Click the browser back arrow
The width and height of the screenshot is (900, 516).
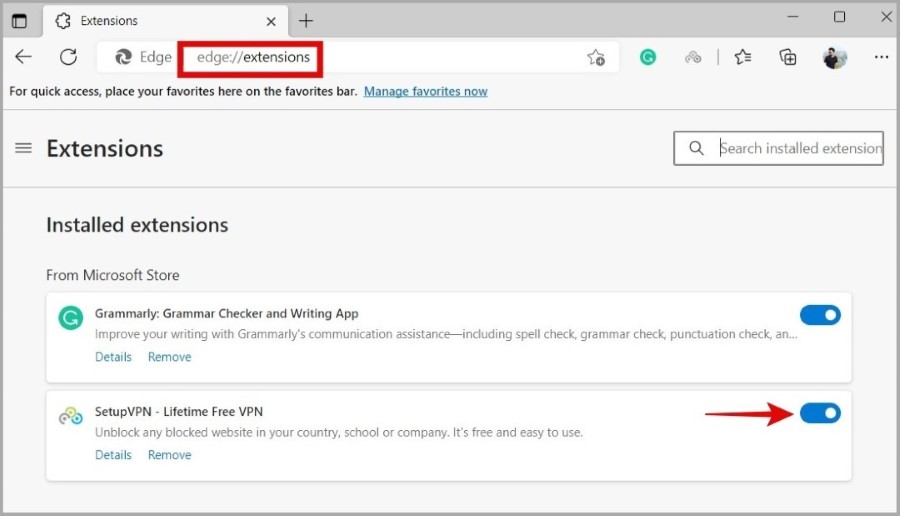[x=24, y=57]
